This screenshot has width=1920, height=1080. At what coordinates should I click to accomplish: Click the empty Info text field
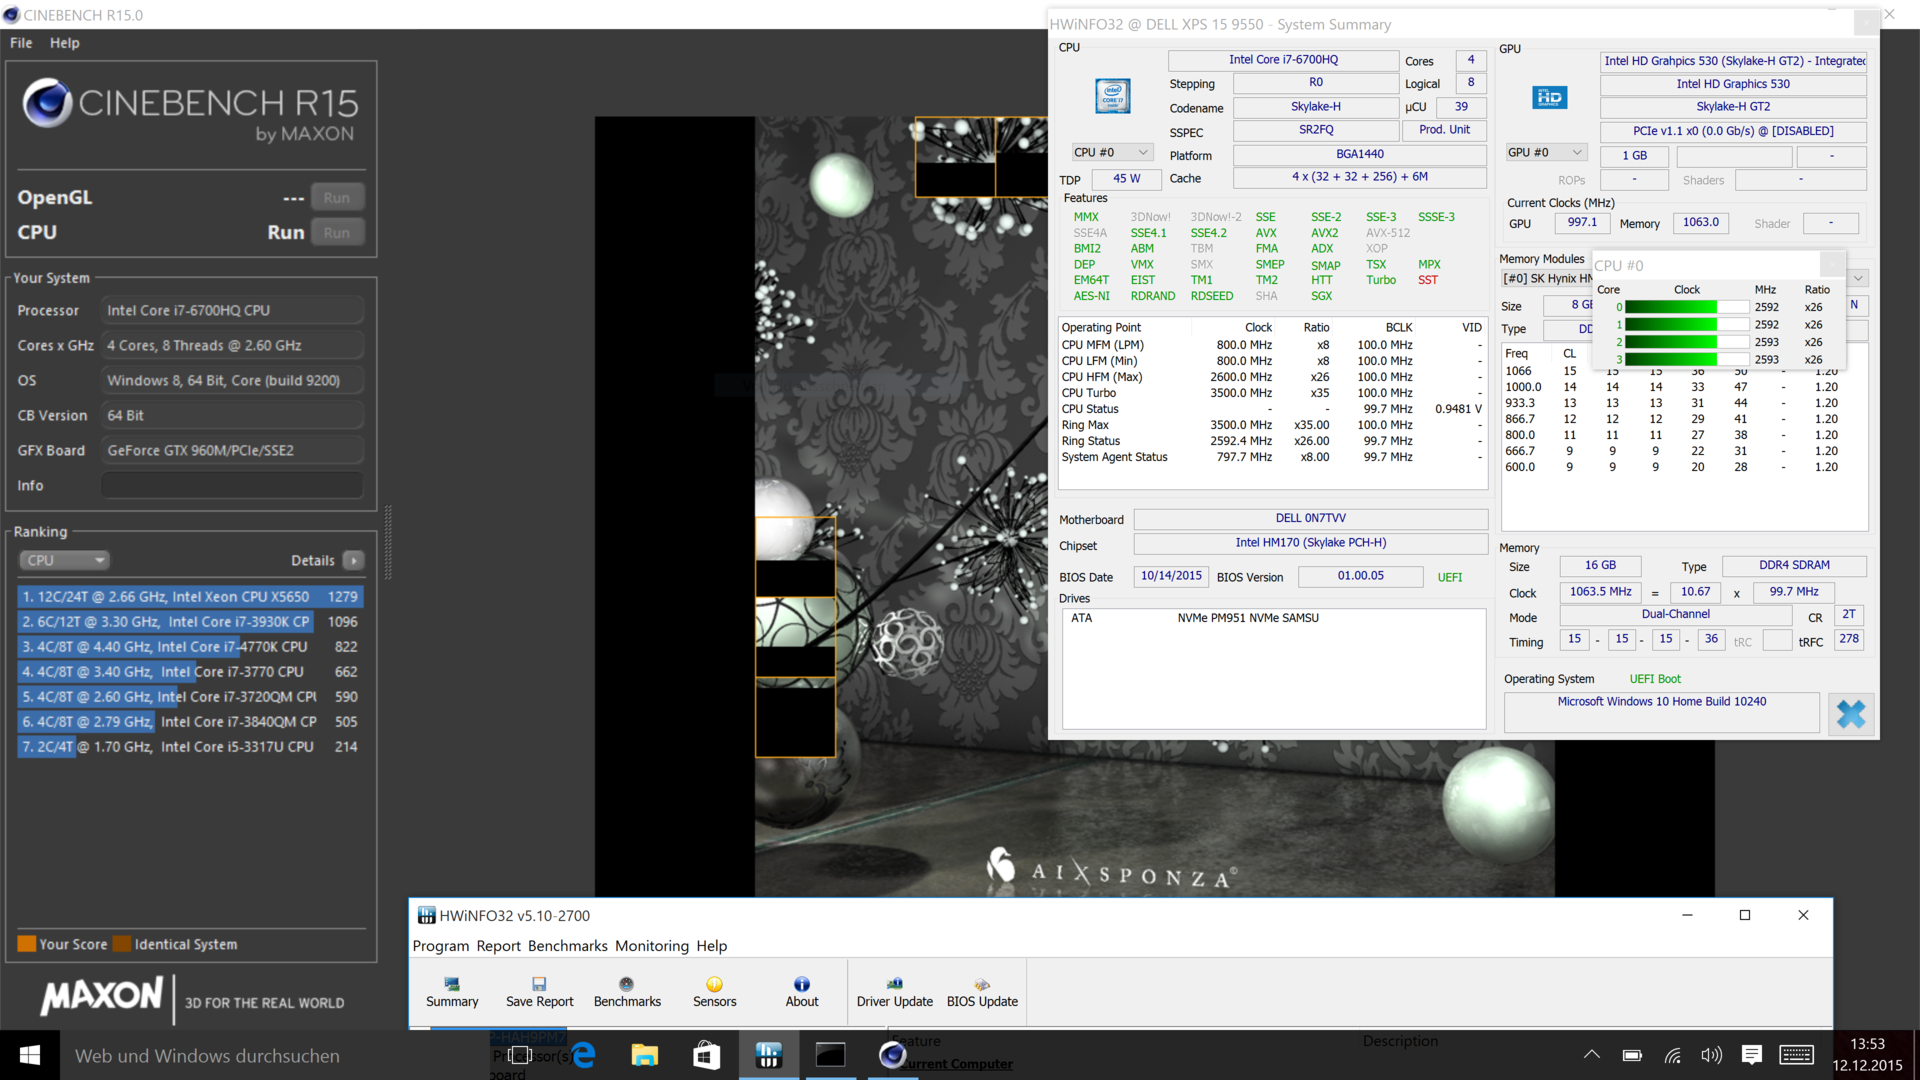(232, 486)
